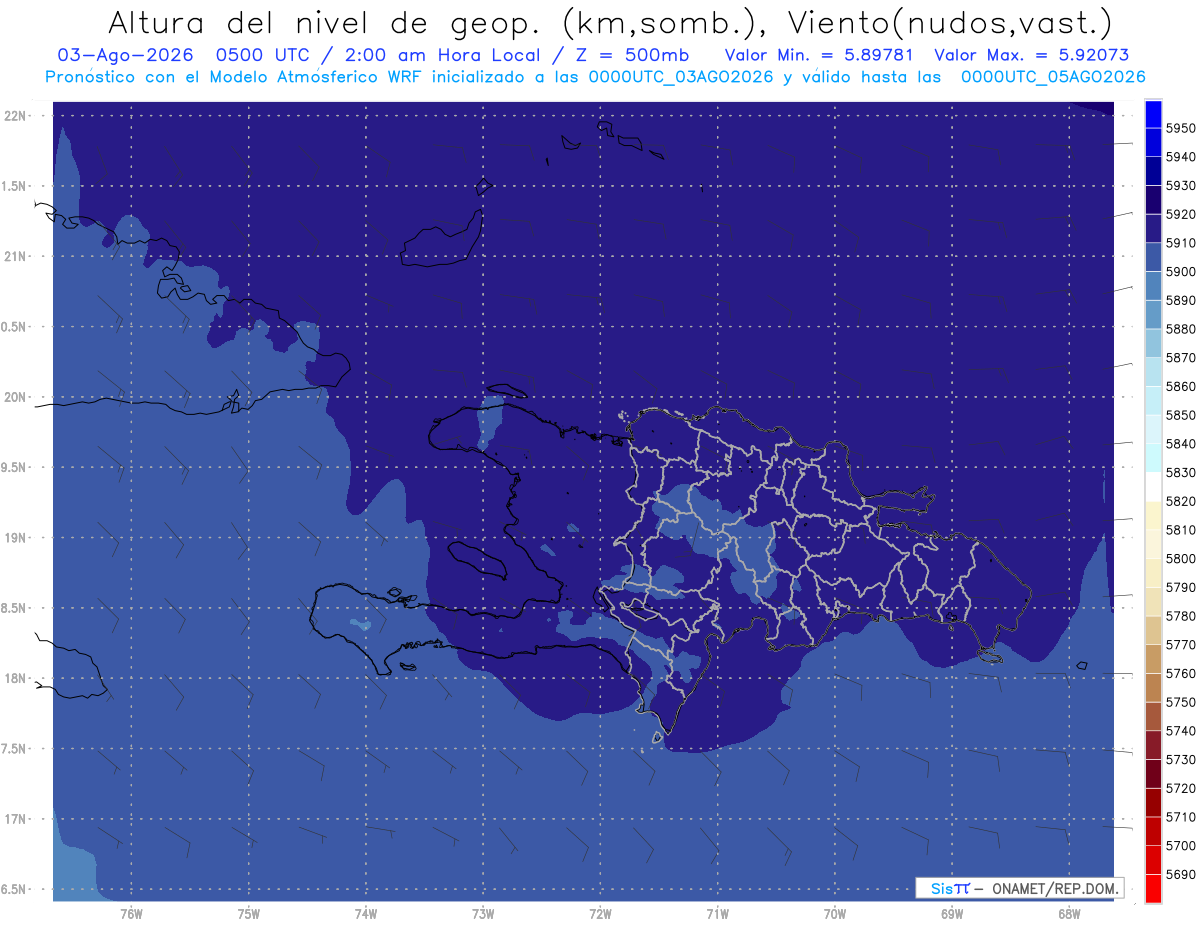The height and width of the screenshot is (927, 1200).
Task: Click the 5720 color scale label
Action: [x=1180, y=789]
